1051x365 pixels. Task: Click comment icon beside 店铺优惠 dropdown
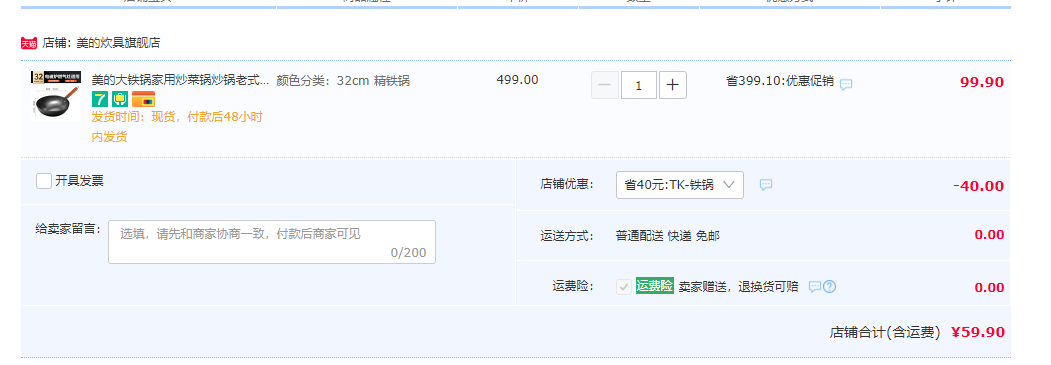click(x=766, y=184)
